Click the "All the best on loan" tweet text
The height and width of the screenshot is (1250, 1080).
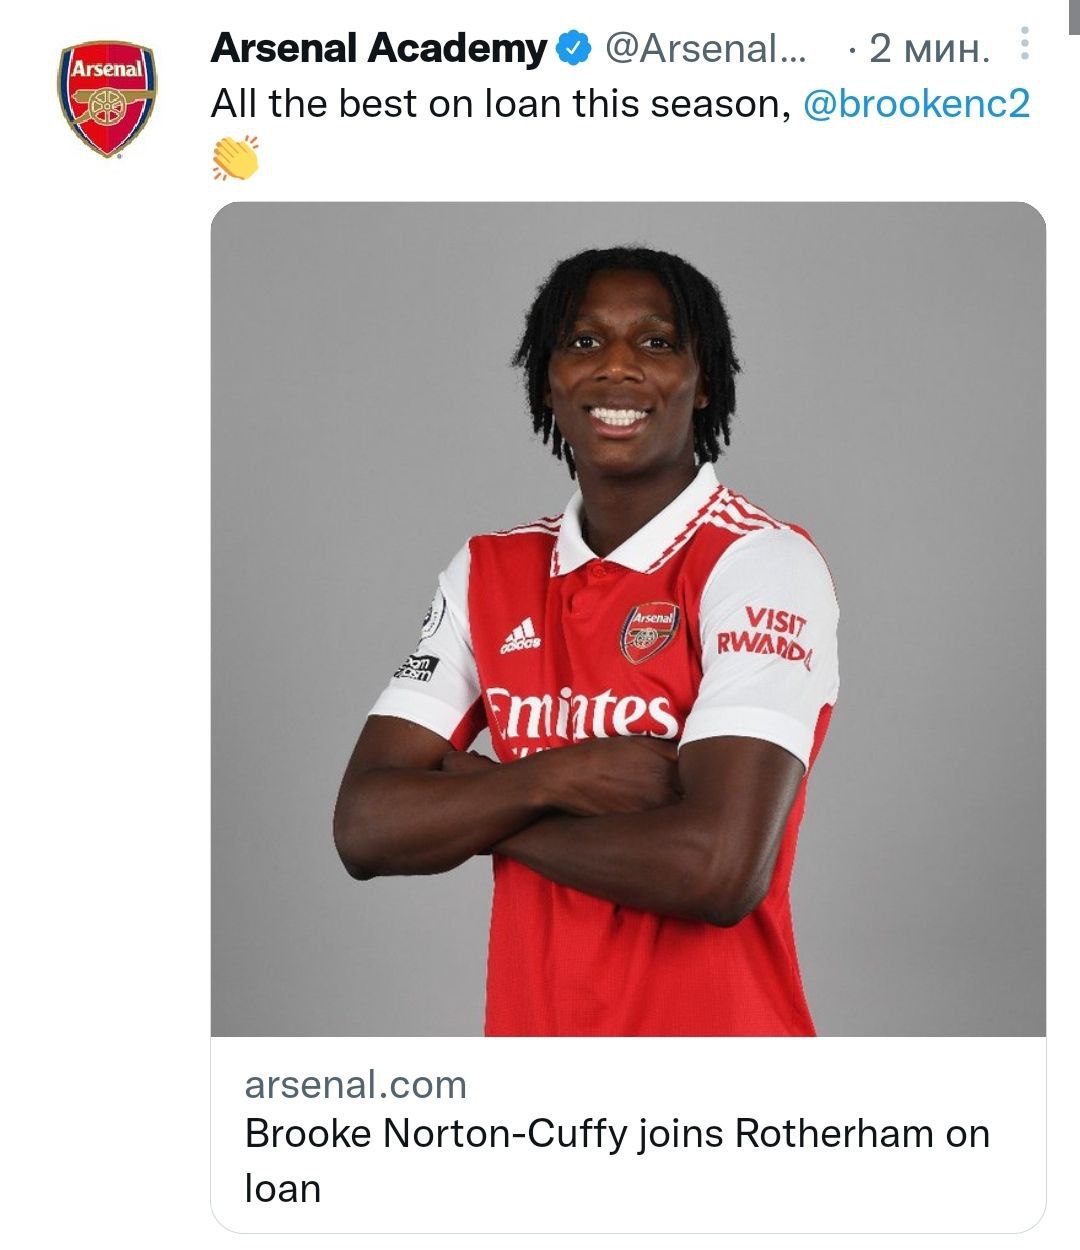(500, 104)
